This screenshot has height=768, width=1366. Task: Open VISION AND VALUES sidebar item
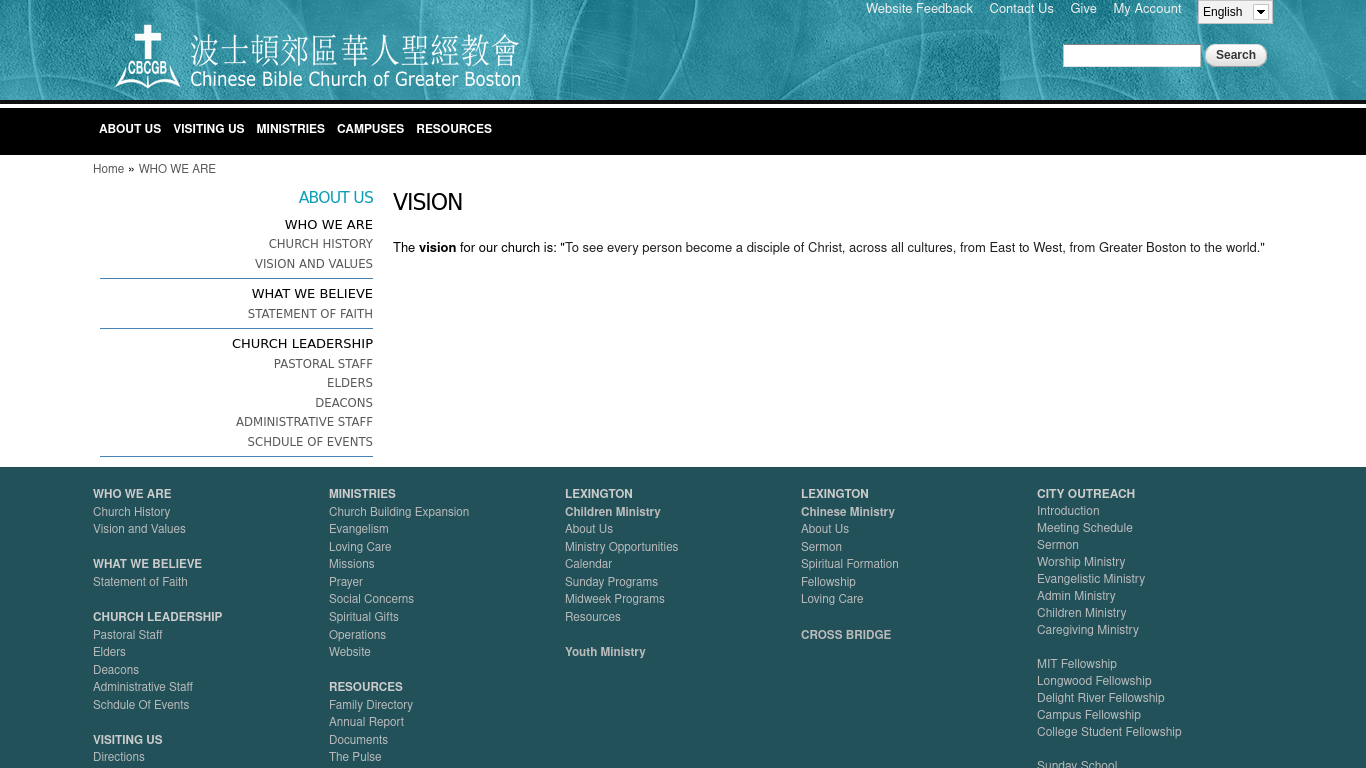point(314,264)
